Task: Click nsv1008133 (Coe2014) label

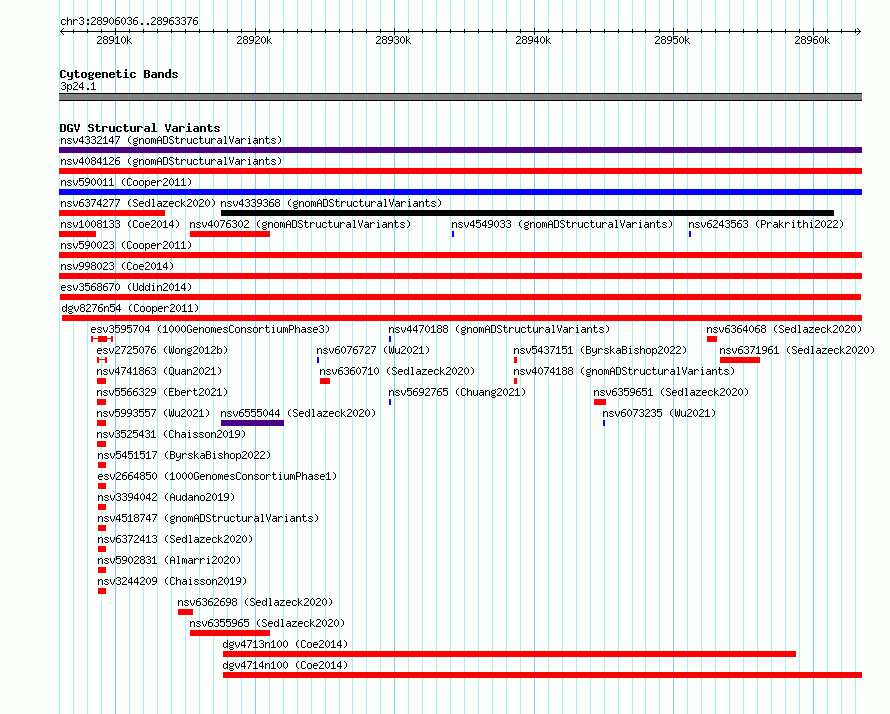Action: [120, 224]
